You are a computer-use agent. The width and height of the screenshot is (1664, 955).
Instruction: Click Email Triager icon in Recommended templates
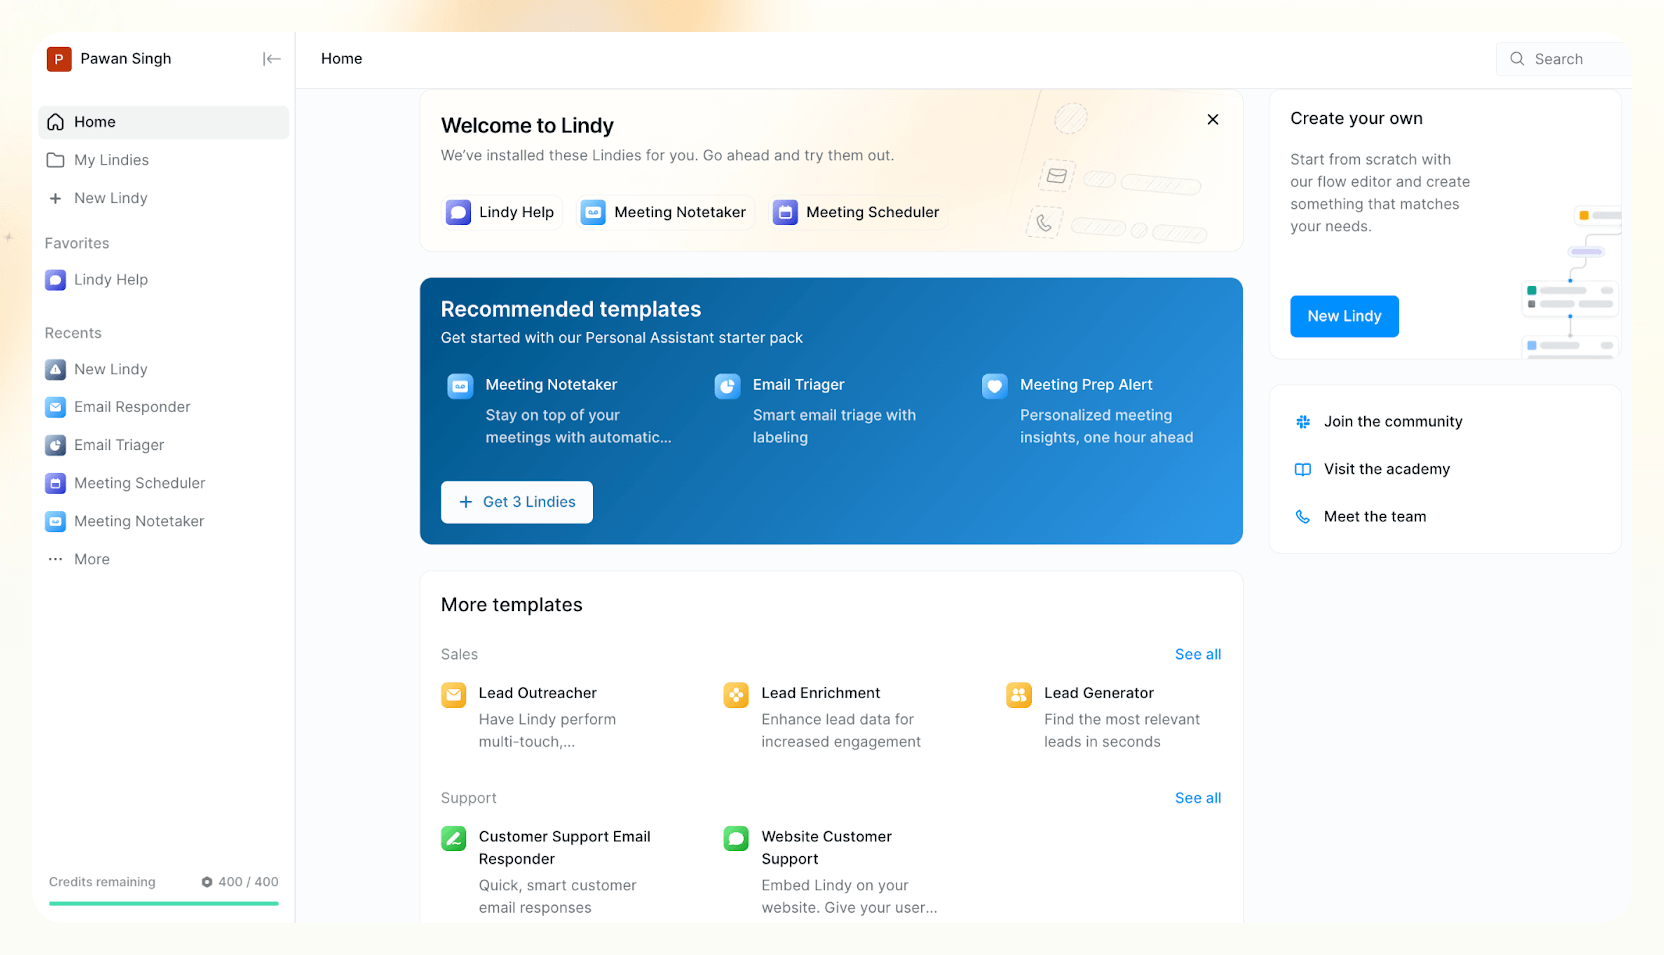click(727, 386)
